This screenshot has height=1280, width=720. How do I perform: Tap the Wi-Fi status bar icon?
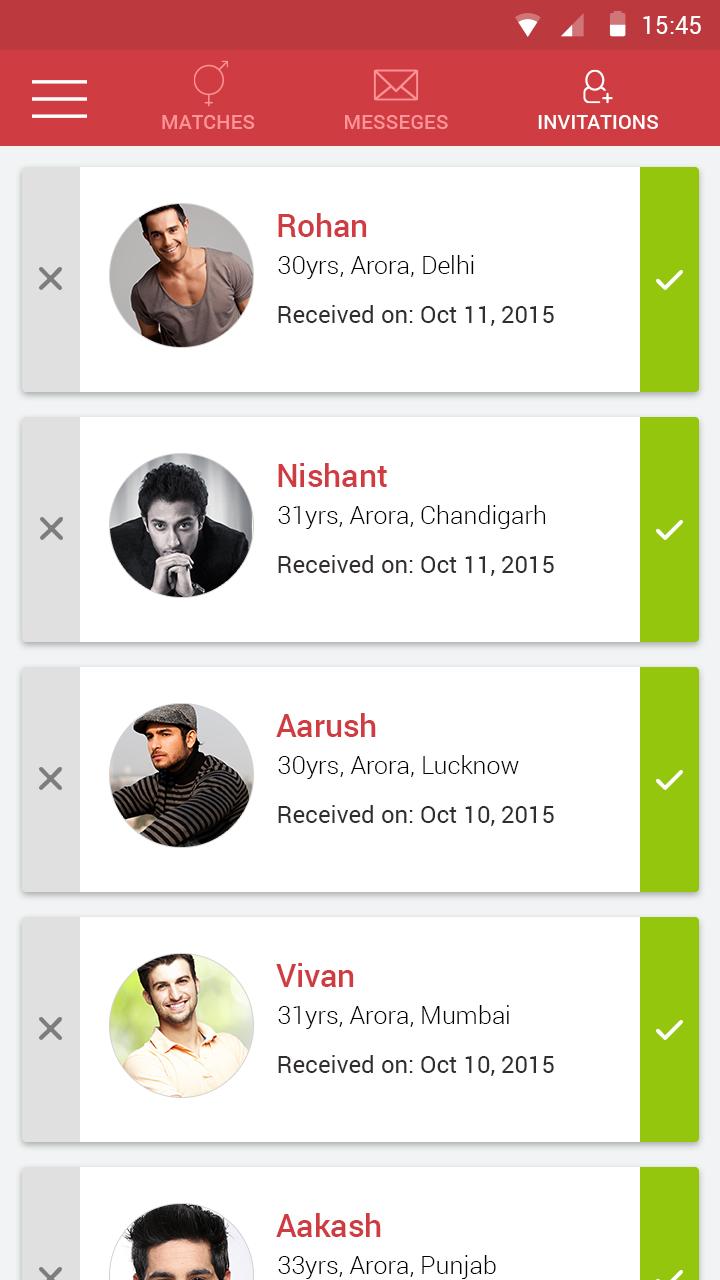(527, 25)
